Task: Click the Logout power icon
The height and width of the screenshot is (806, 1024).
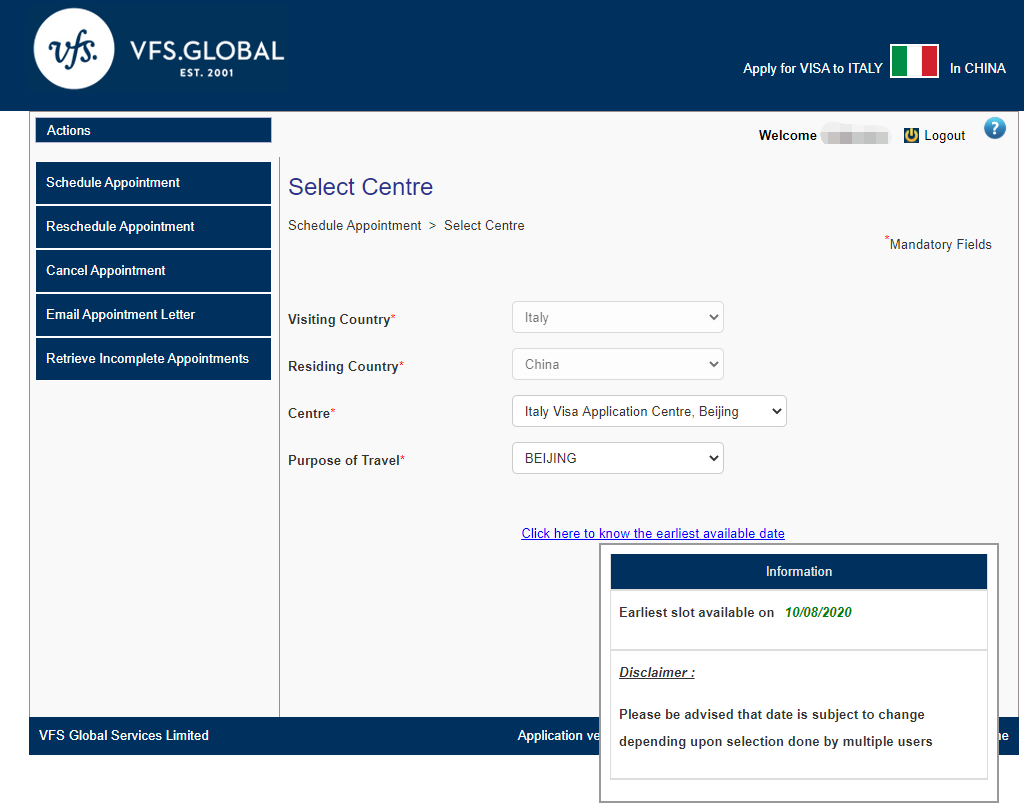Action: [911, 135]
